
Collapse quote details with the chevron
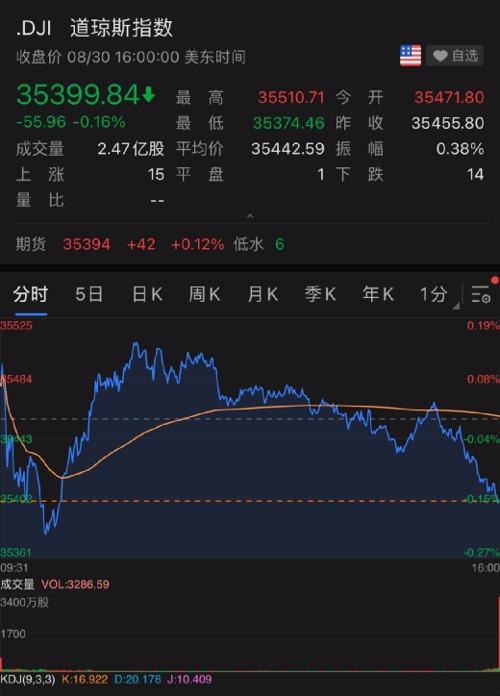[x=250, y=216]
